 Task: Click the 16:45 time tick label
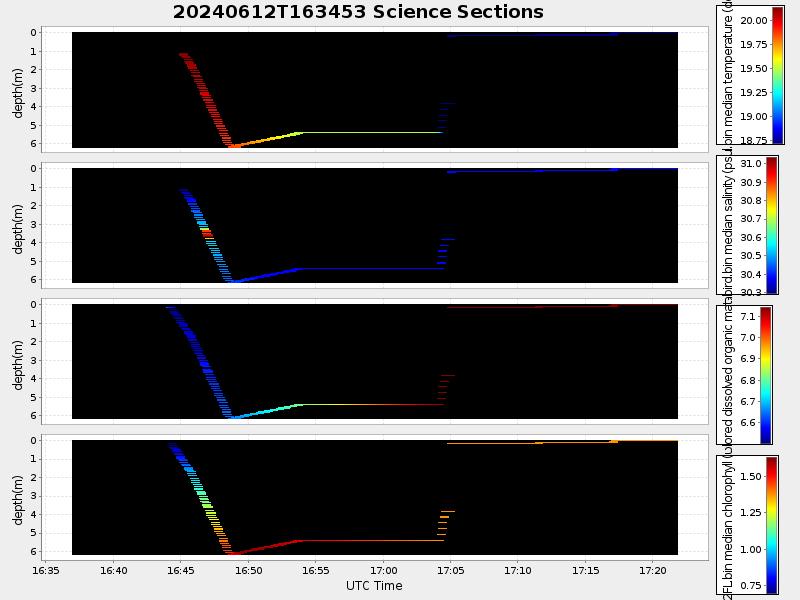[x=181, y=570]
